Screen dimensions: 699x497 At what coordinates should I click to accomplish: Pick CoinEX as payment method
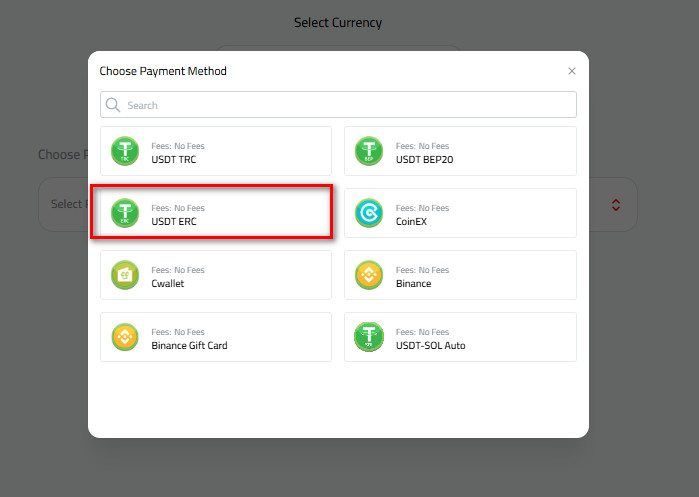[x=461, y=213]
